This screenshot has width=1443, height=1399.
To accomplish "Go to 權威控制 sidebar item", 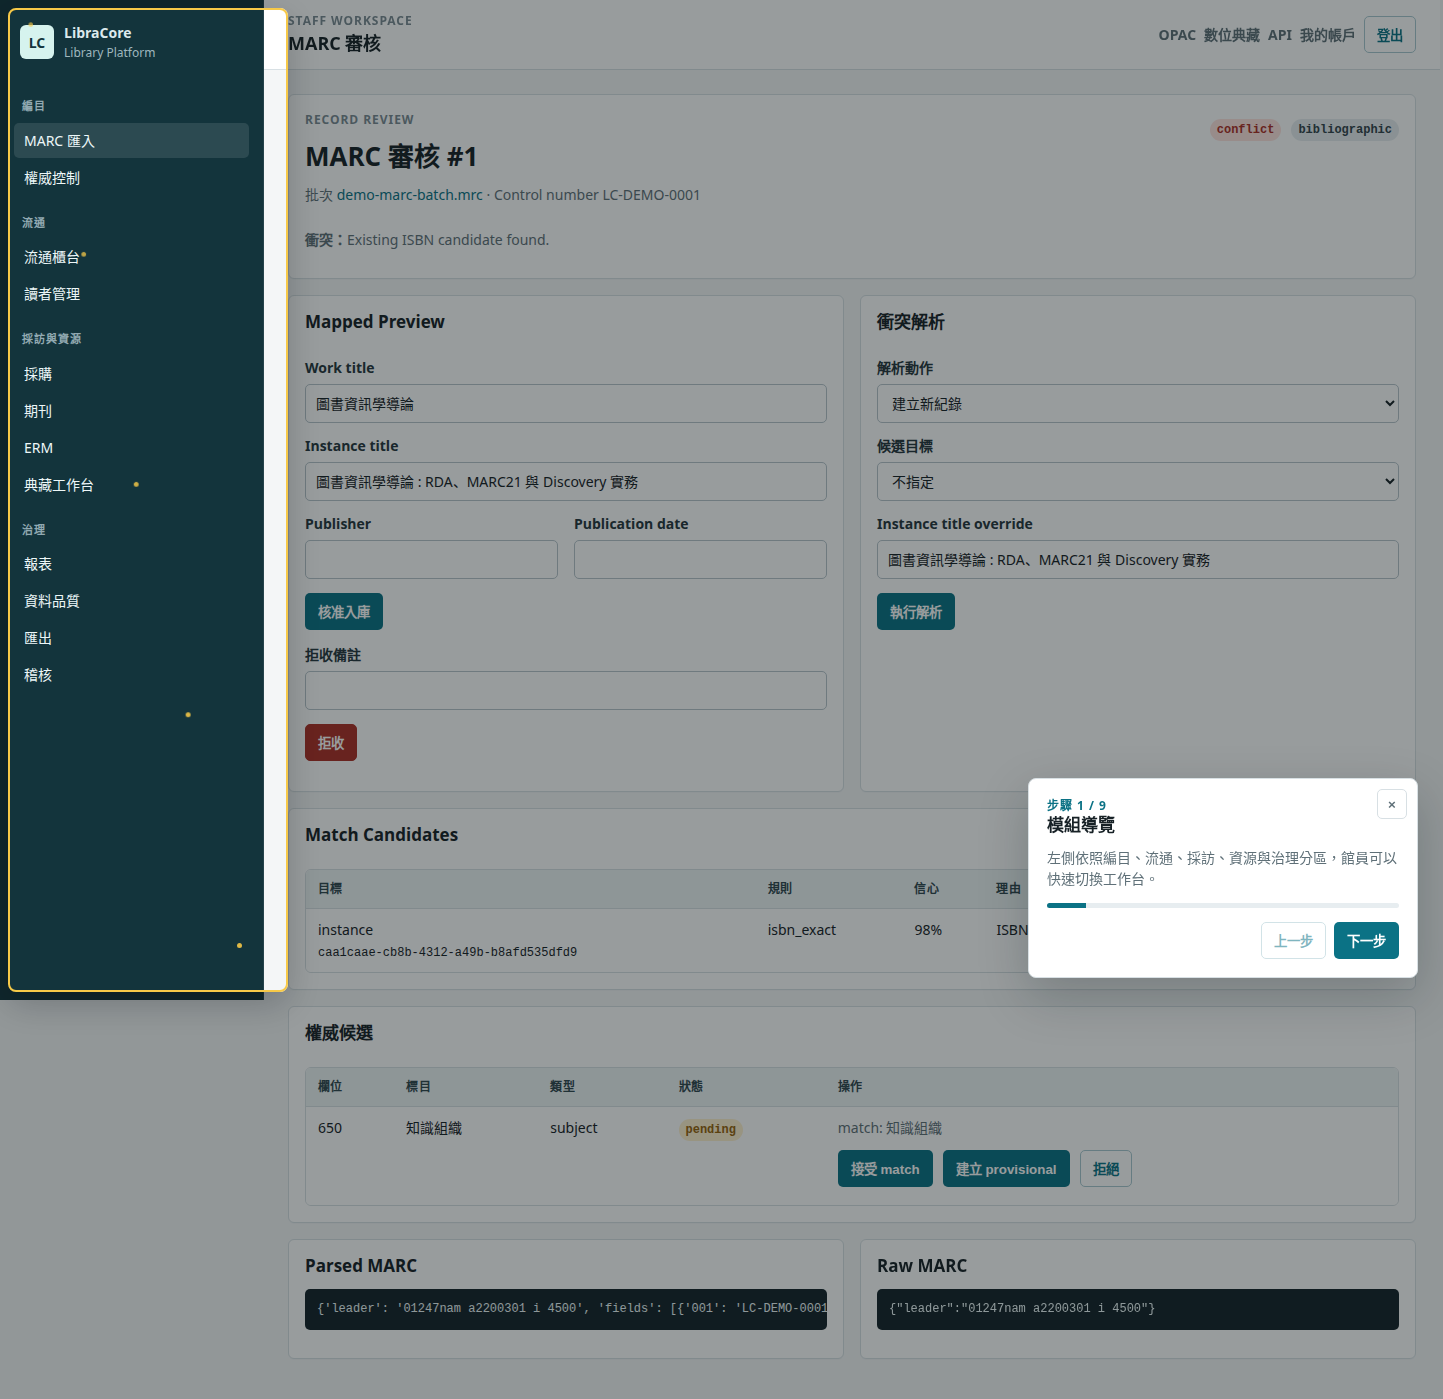I will (131, 178).
